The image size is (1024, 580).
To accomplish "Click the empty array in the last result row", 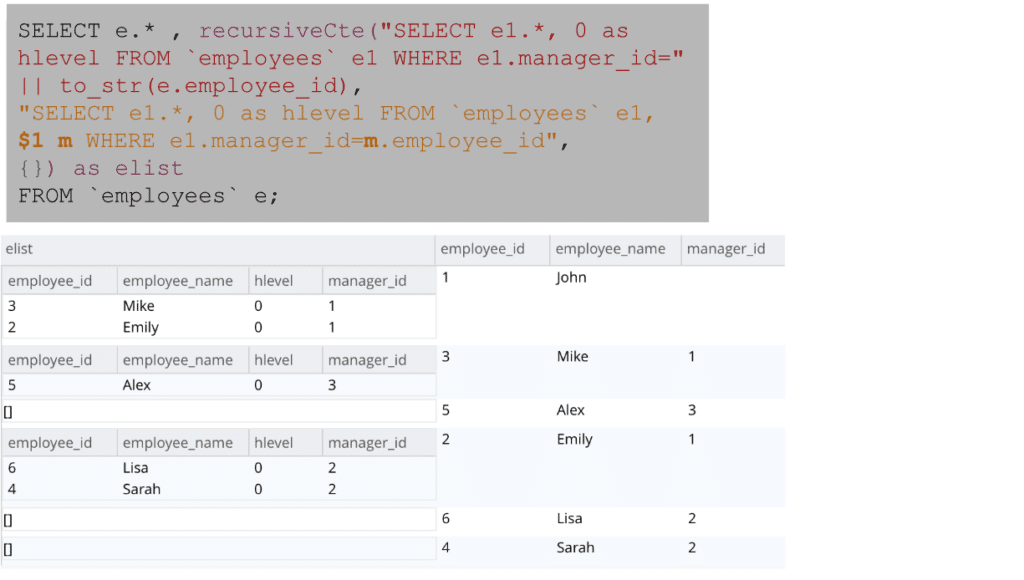I will pos(8,549).
